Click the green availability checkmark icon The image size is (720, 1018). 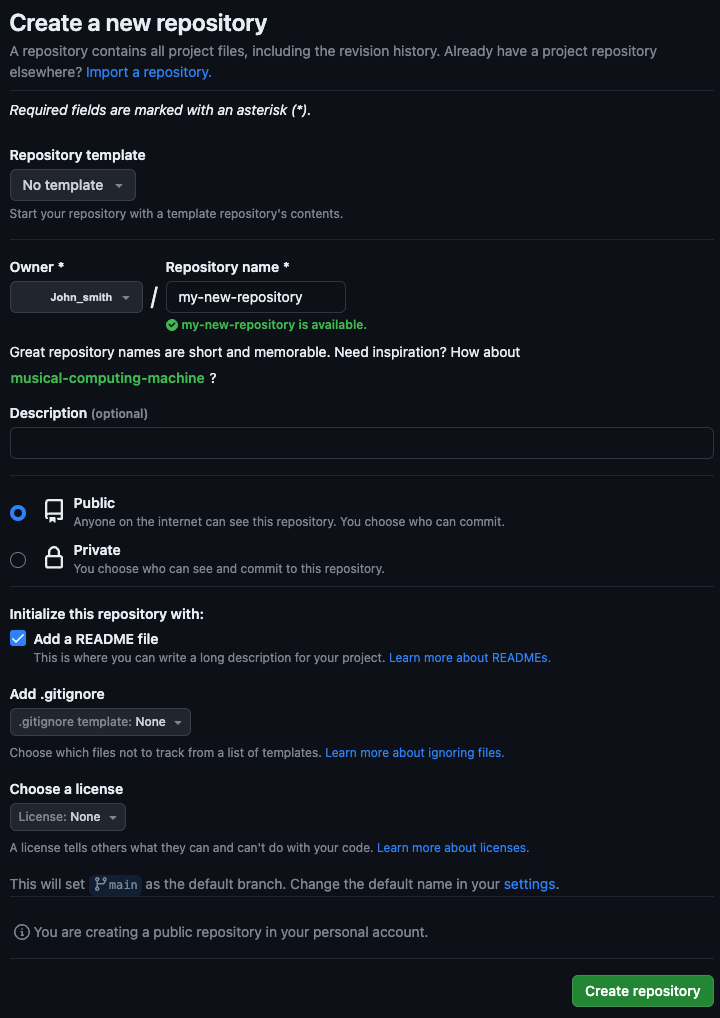point(172,325)
